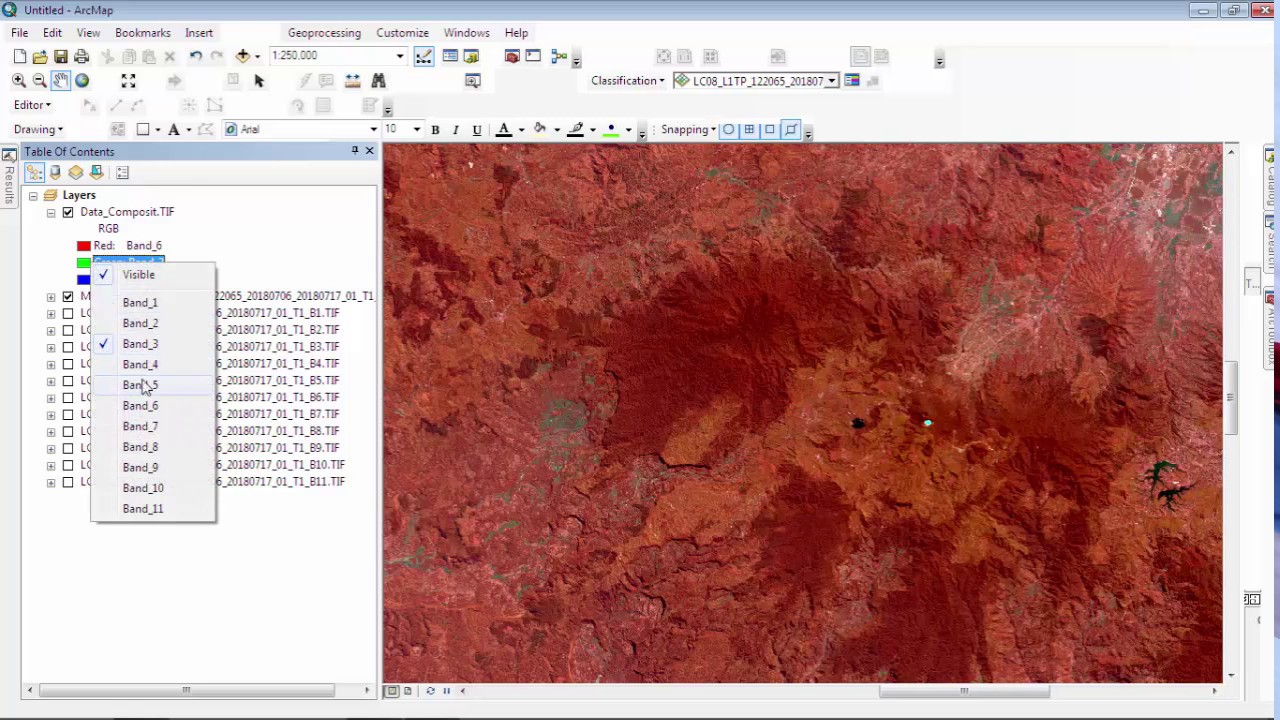Zoom to Full Extent globe icon
This screenshot has height=720, width=1280.
tap(82, 81)
